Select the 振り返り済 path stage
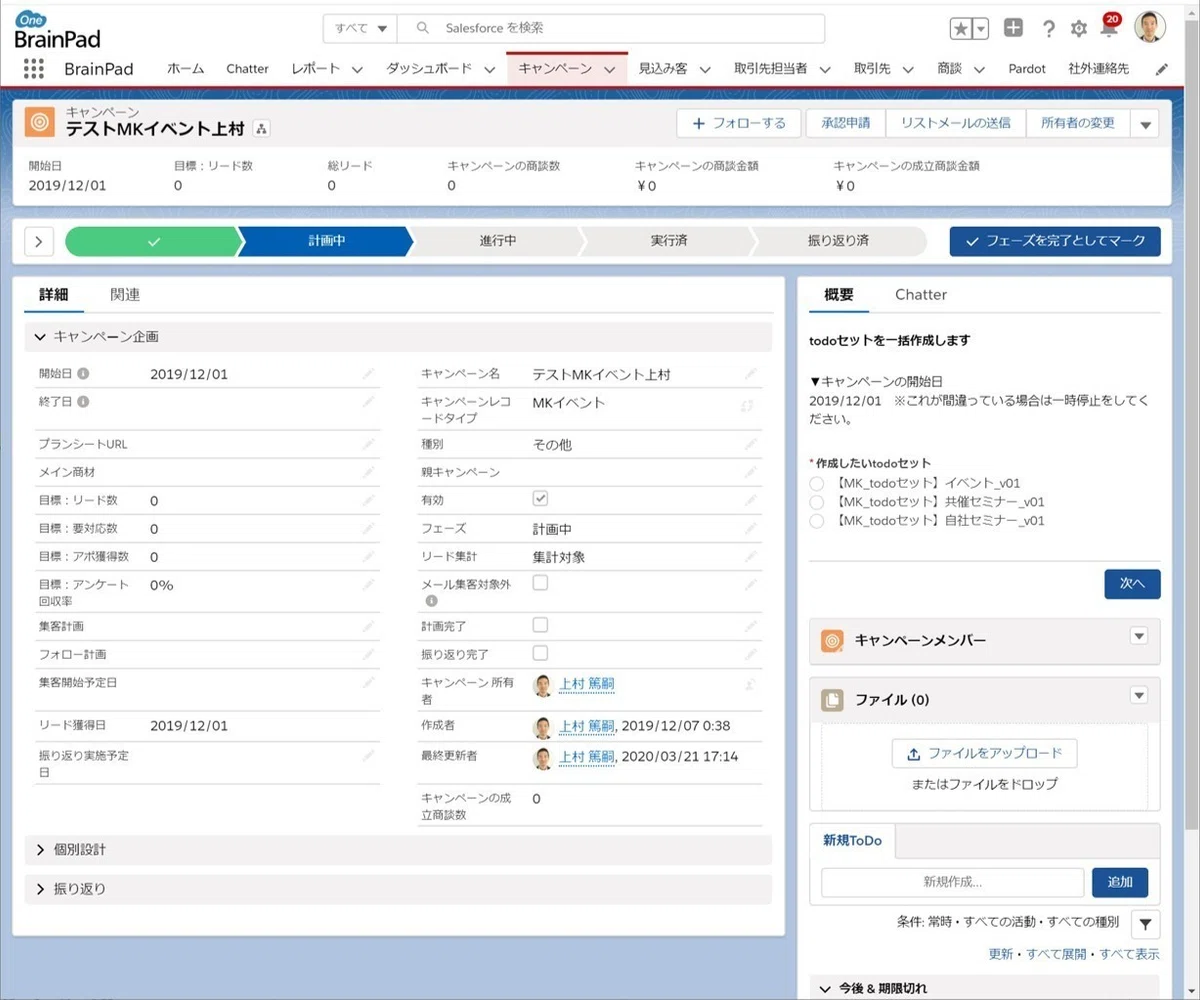 click(x=838, y=241)
